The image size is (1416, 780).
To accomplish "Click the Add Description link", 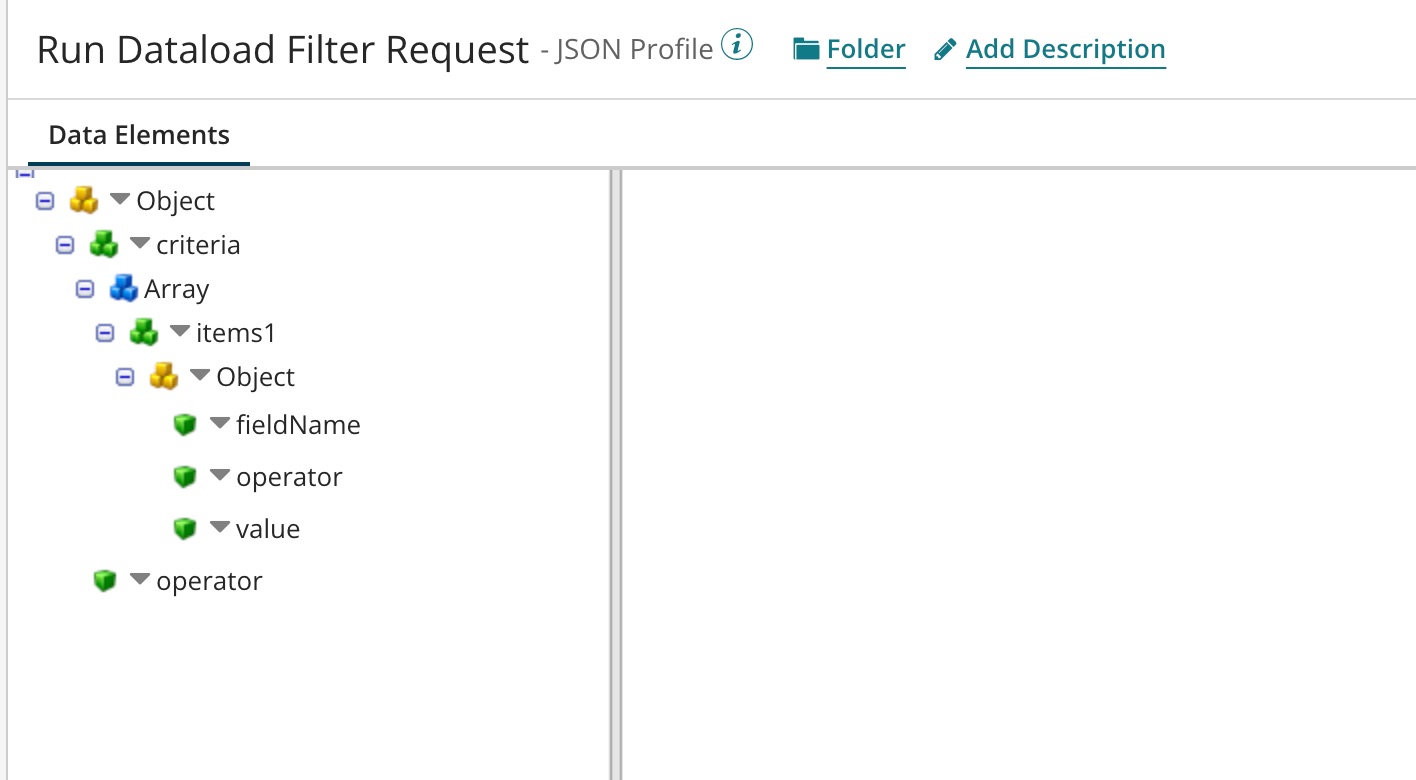I will click(1065, 49).
